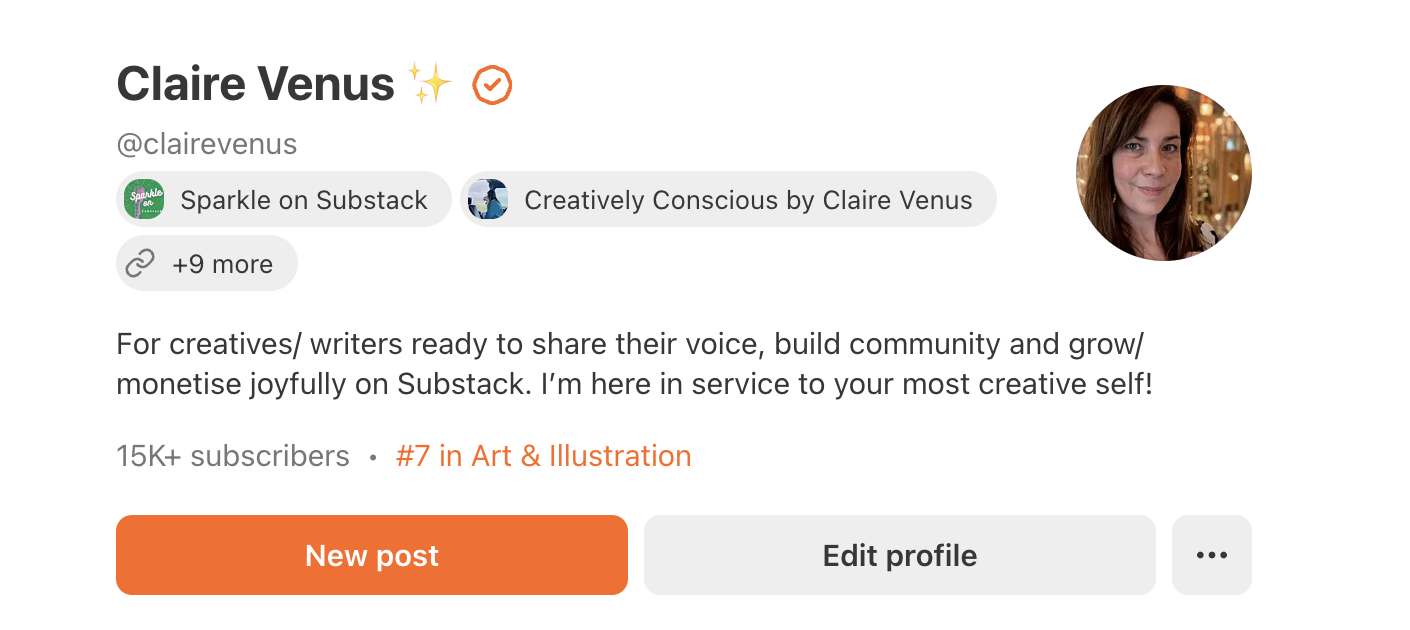The image size is (1410, 630).
Task: Click the @clairevenus handle
Action: click(x=207, y=144)
